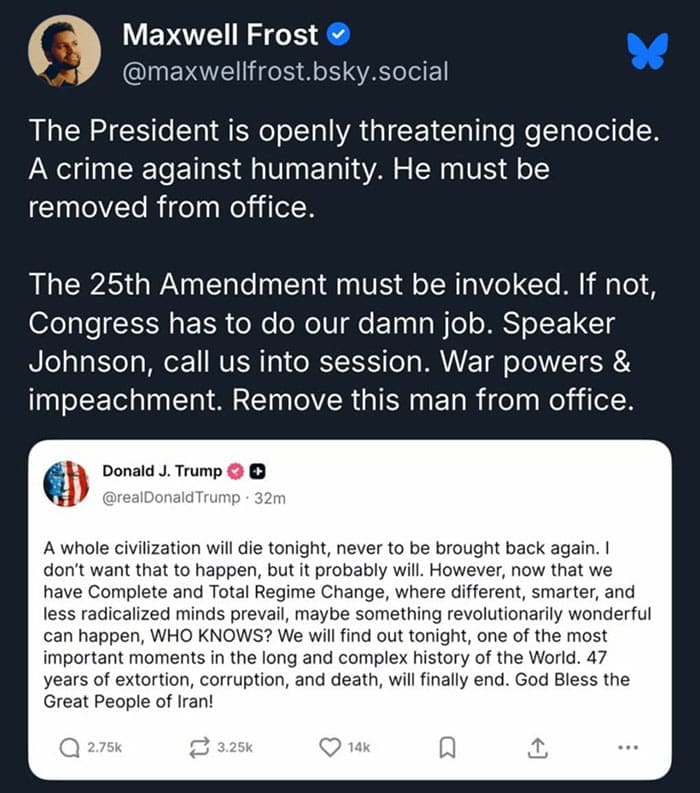
Task: Click the 2.75k reply count
Action: click(103, 746)
